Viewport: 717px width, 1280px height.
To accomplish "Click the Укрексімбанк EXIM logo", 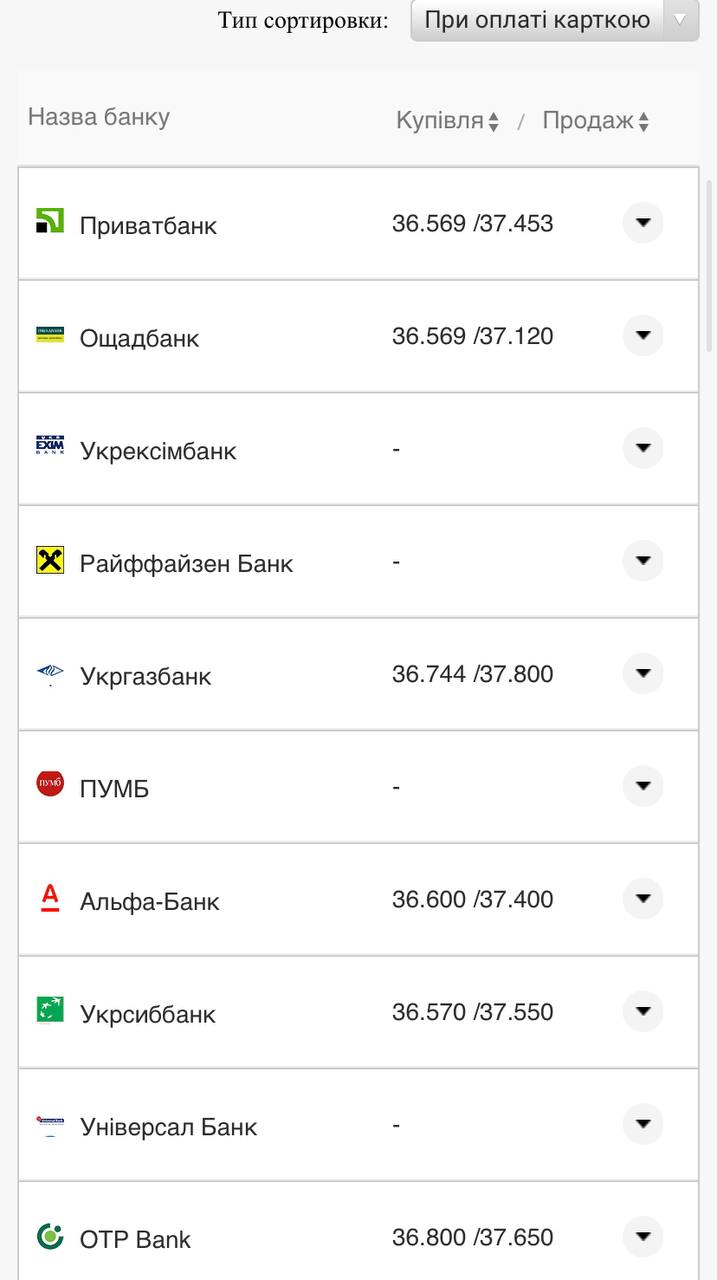I will coord(50,446).
